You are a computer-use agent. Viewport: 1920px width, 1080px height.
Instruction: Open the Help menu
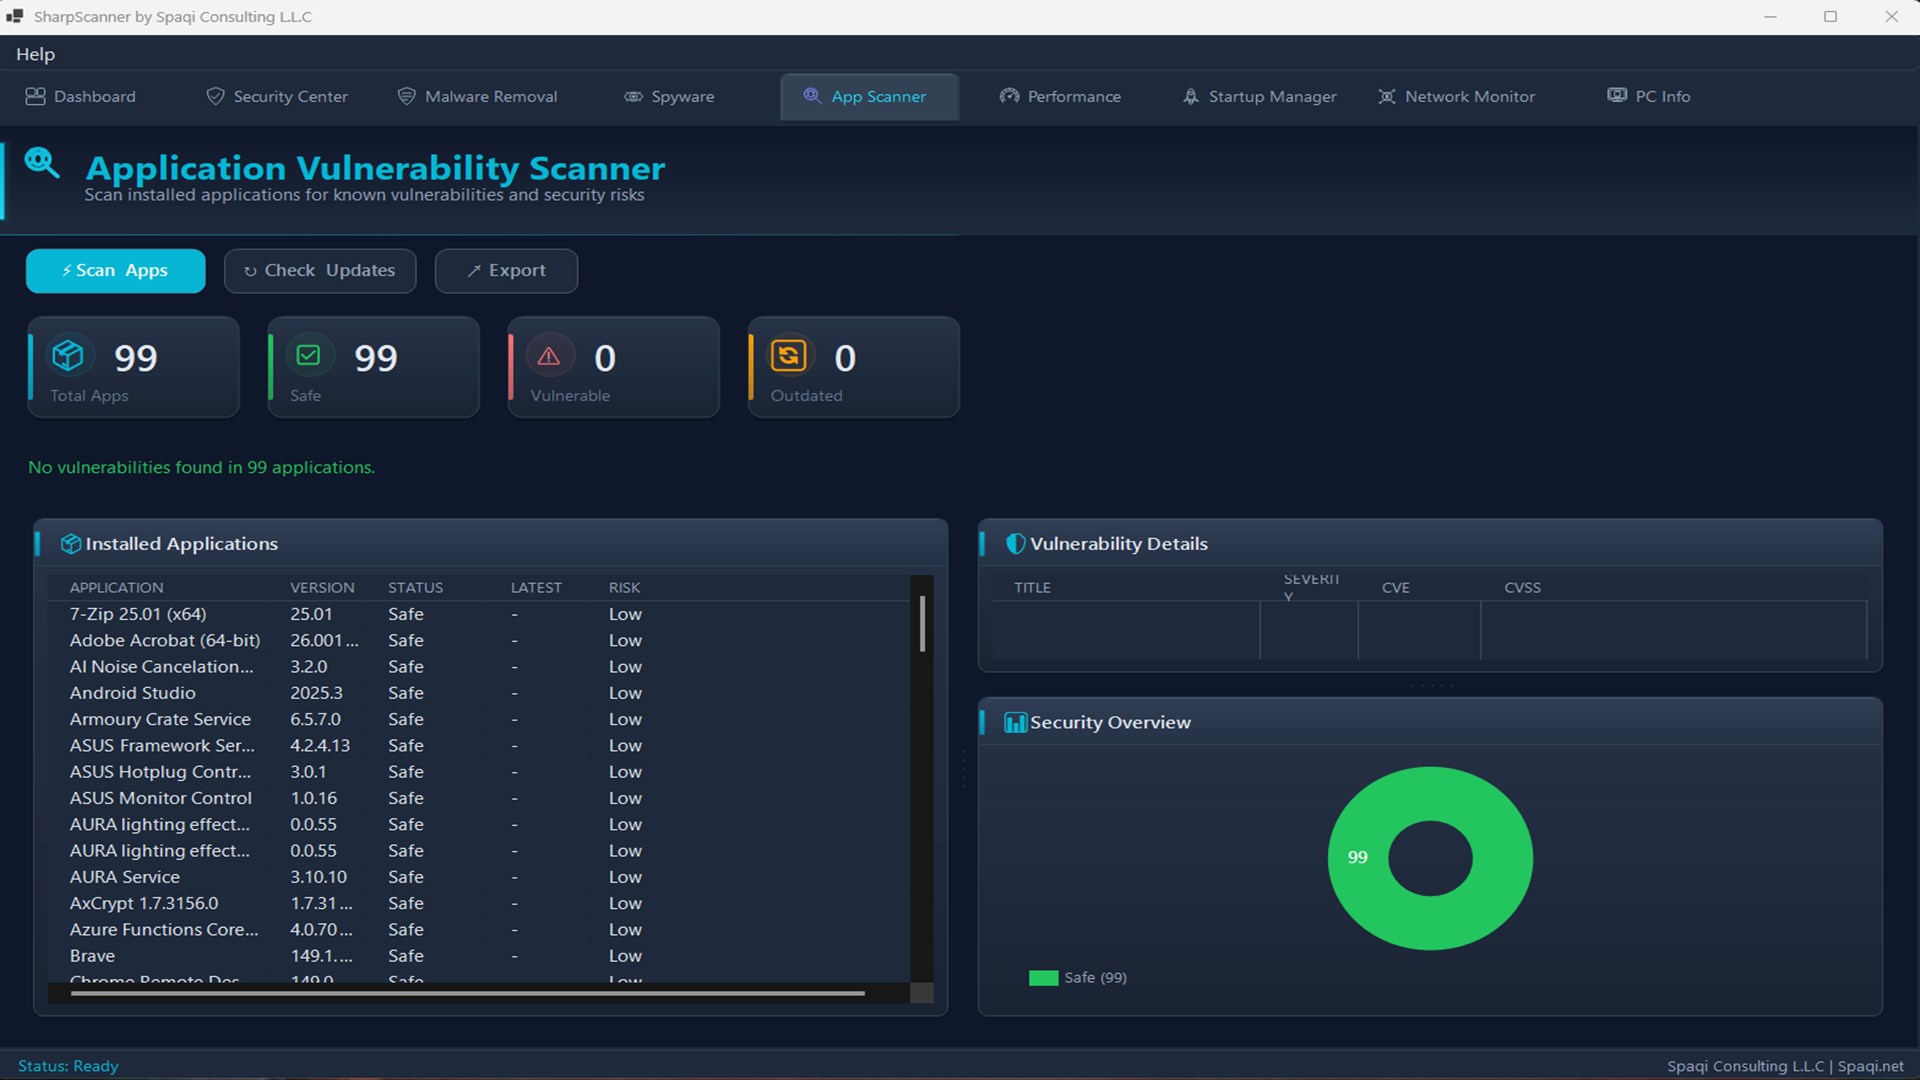click(35, 54)
